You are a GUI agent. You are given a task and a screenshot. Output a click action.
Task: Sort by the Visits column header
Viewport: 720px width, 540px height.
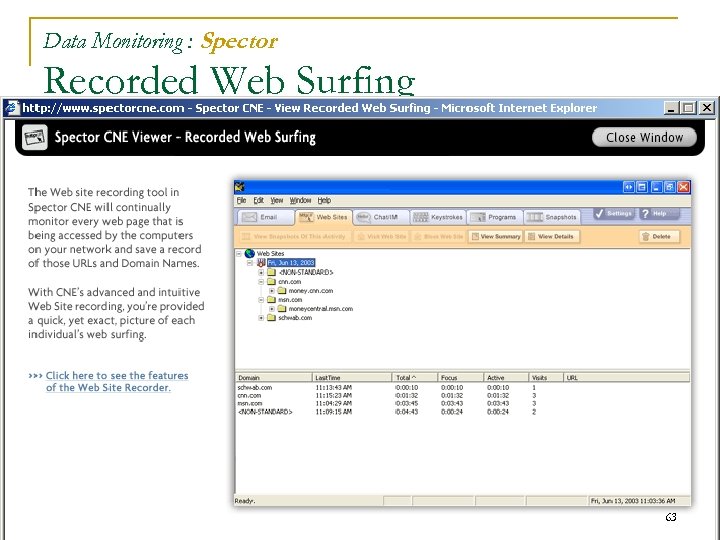pyautogui.click(x=546, y=377)
